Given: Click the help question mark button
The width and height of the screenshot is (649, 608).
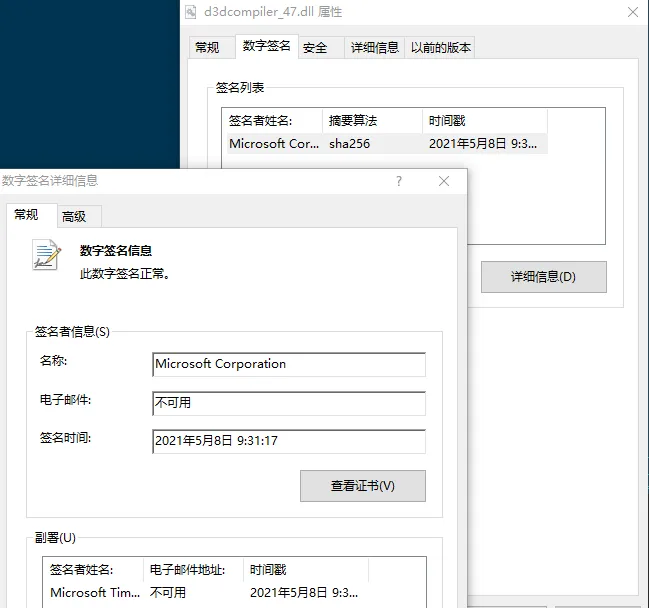Looking at the screenshot, I should click(399, 181).
